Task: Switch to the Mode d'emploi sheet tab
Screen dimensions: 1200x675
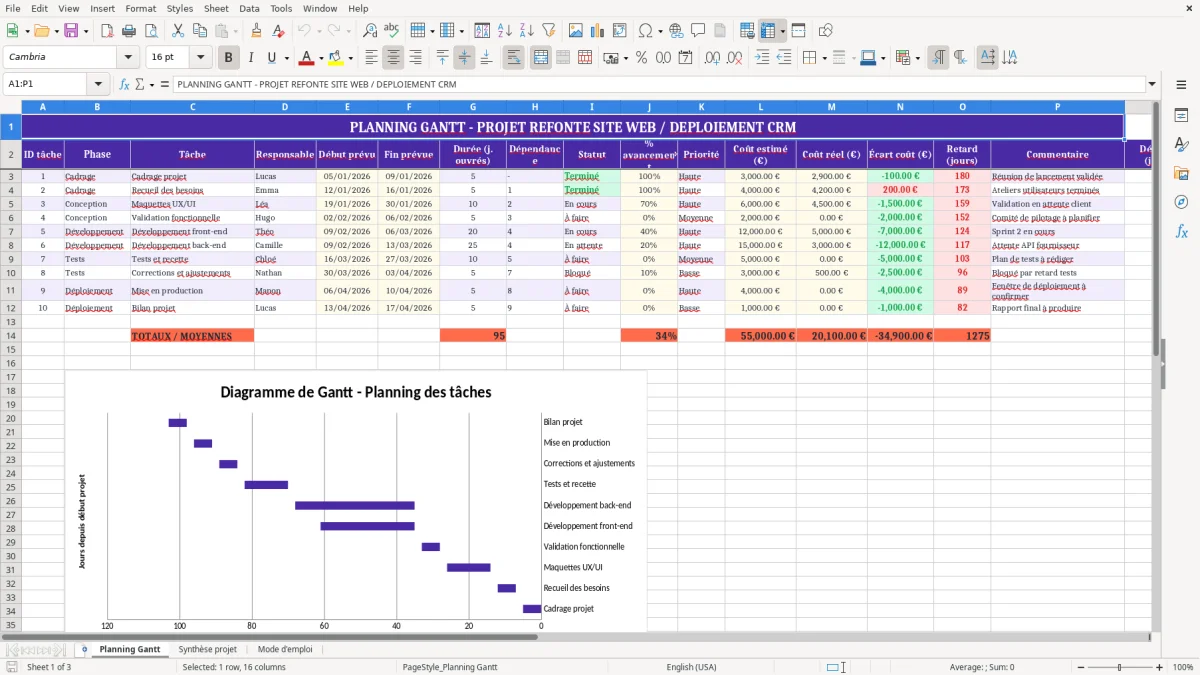Action: (x=285, y=649)
